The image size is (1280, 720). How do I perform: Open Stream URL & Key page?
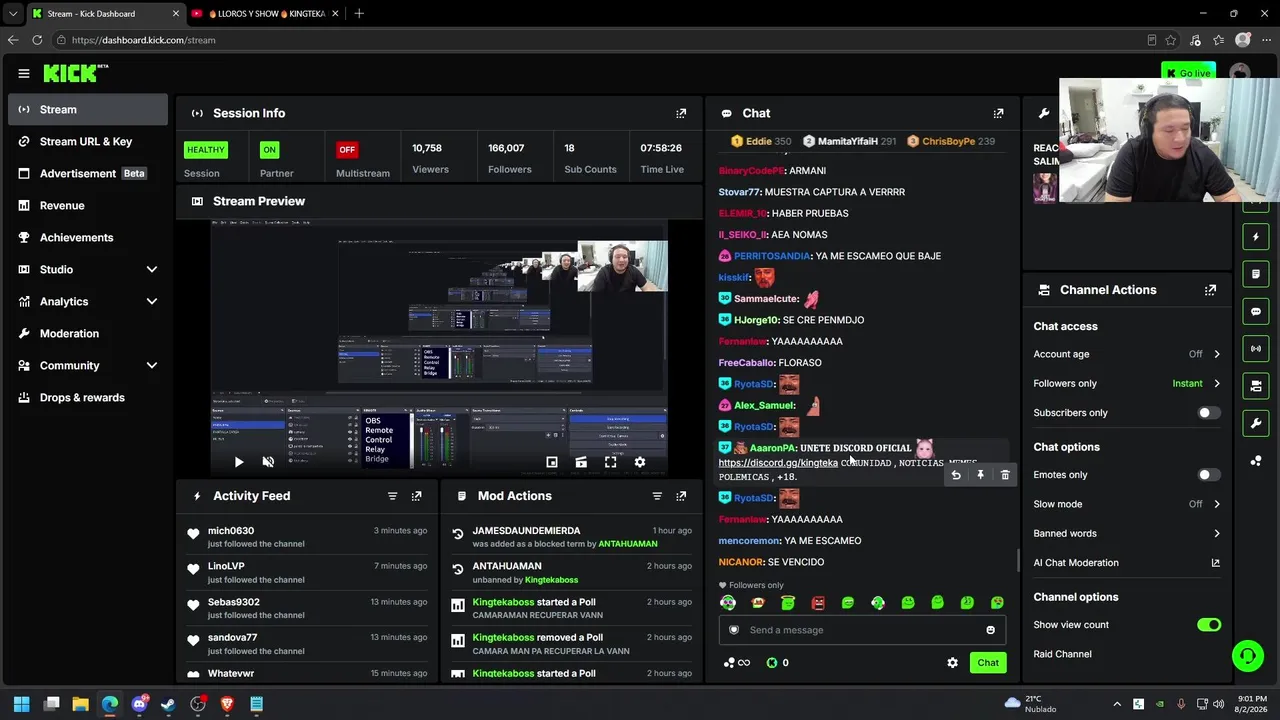tap(88, 141)
